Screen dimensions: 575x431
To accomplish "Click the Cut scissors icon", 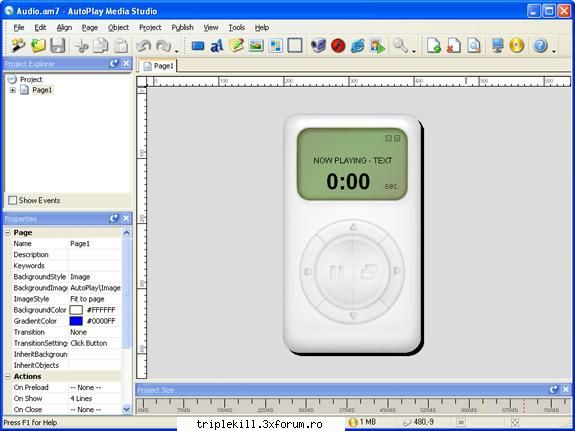I will [x=81, y=46].
